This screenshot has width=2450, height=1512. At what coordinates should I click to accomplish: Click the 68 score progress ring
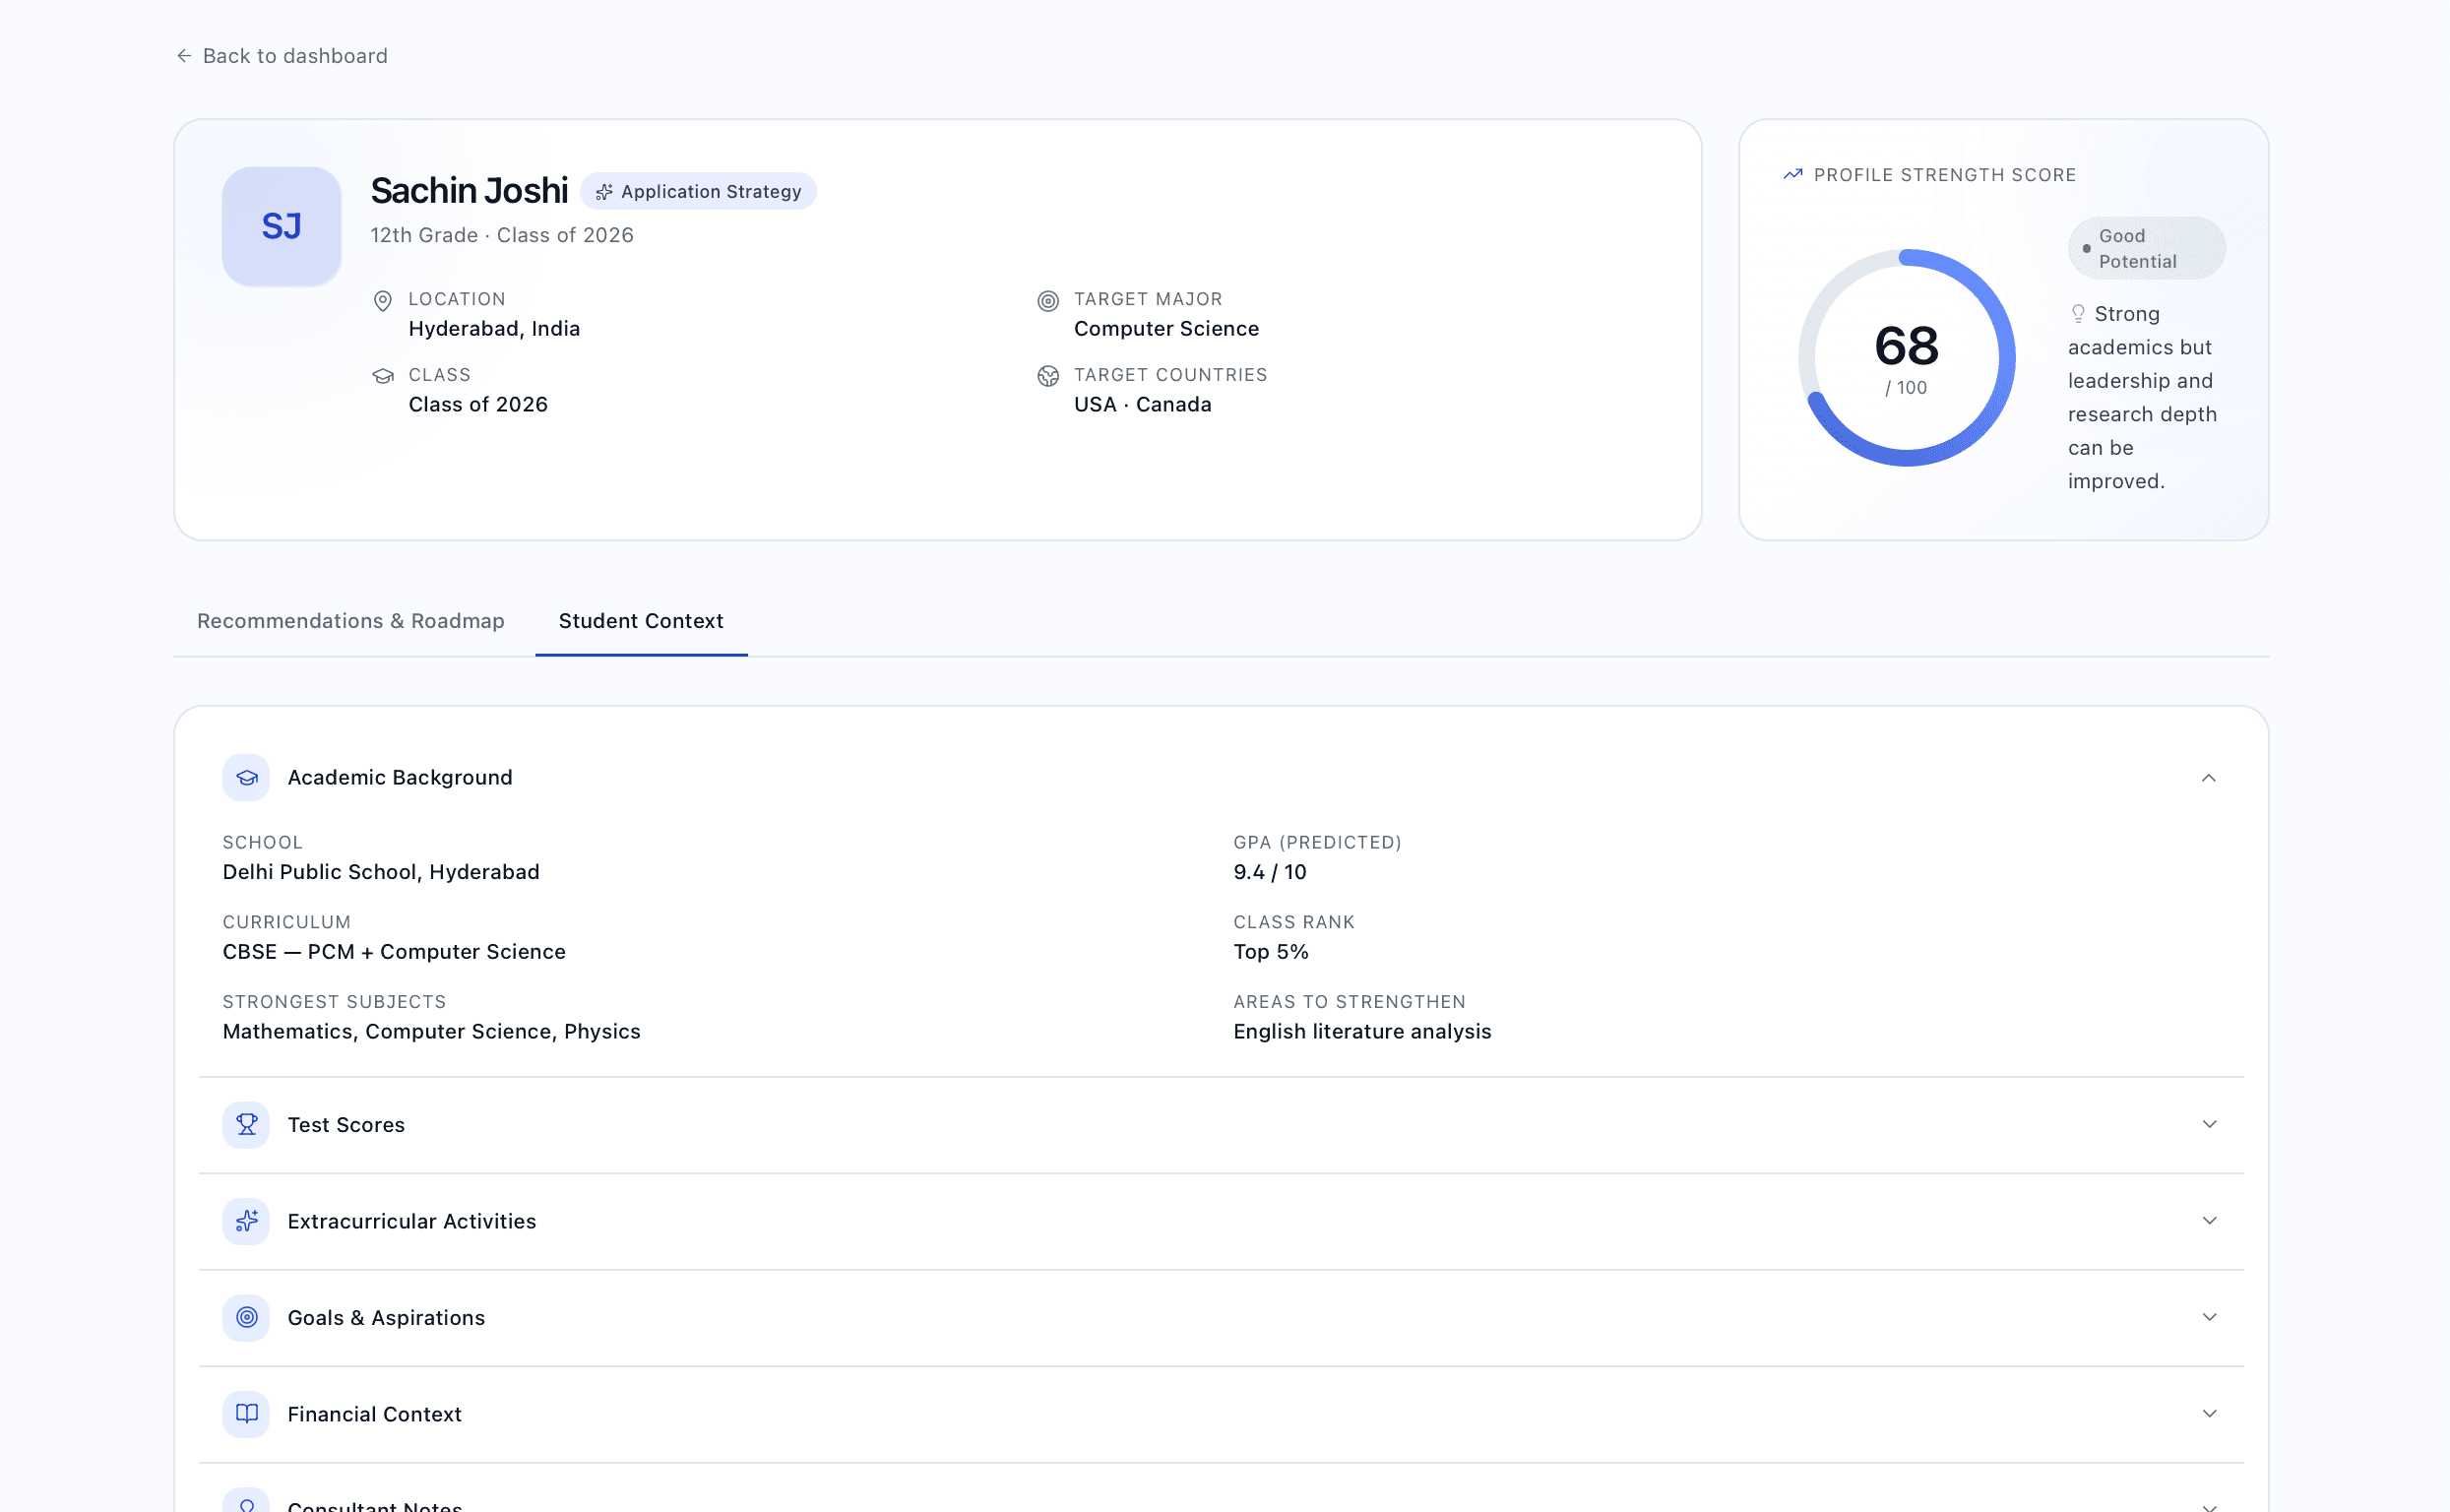[1906, 358]
